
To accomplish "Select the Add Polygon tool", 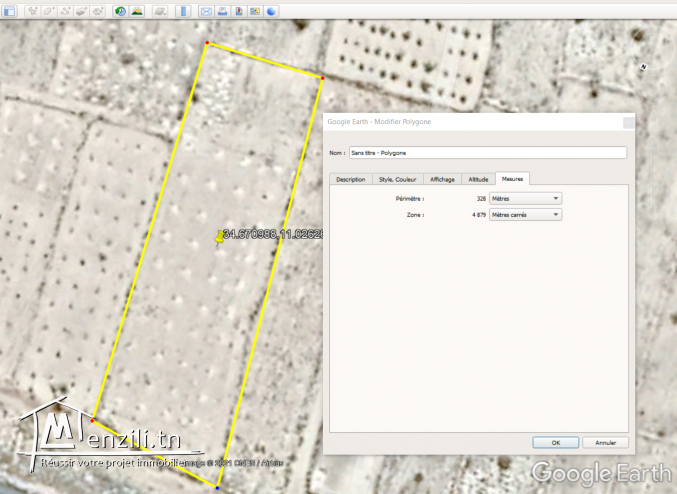I will (x=50, y=12).
